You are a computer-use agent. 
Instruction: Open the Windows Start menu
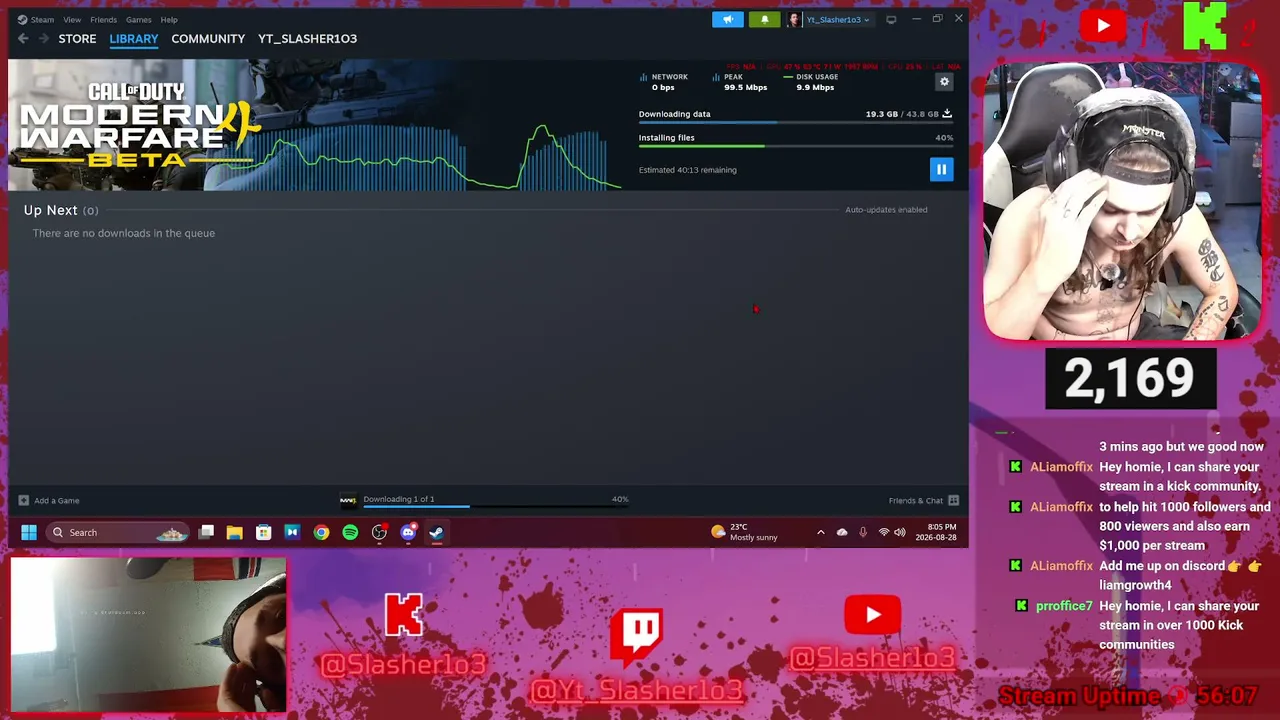point(28,532)
